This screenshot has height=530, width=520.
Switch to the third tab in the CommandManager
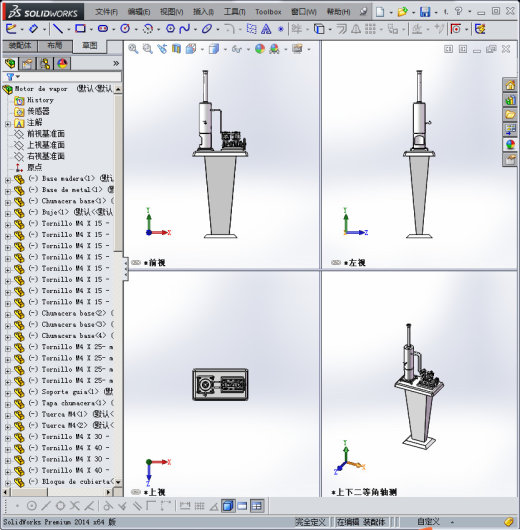pos(90,46)
